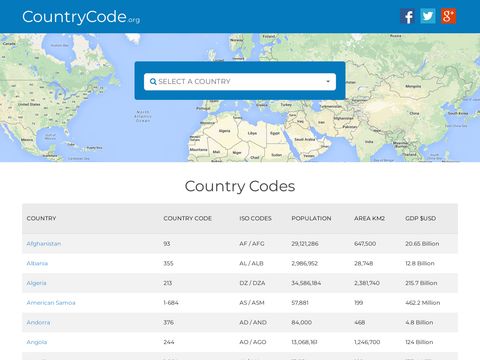Select Andorra population 84,000
Screen dimensions: 480x360
click(x=302, y=322)
